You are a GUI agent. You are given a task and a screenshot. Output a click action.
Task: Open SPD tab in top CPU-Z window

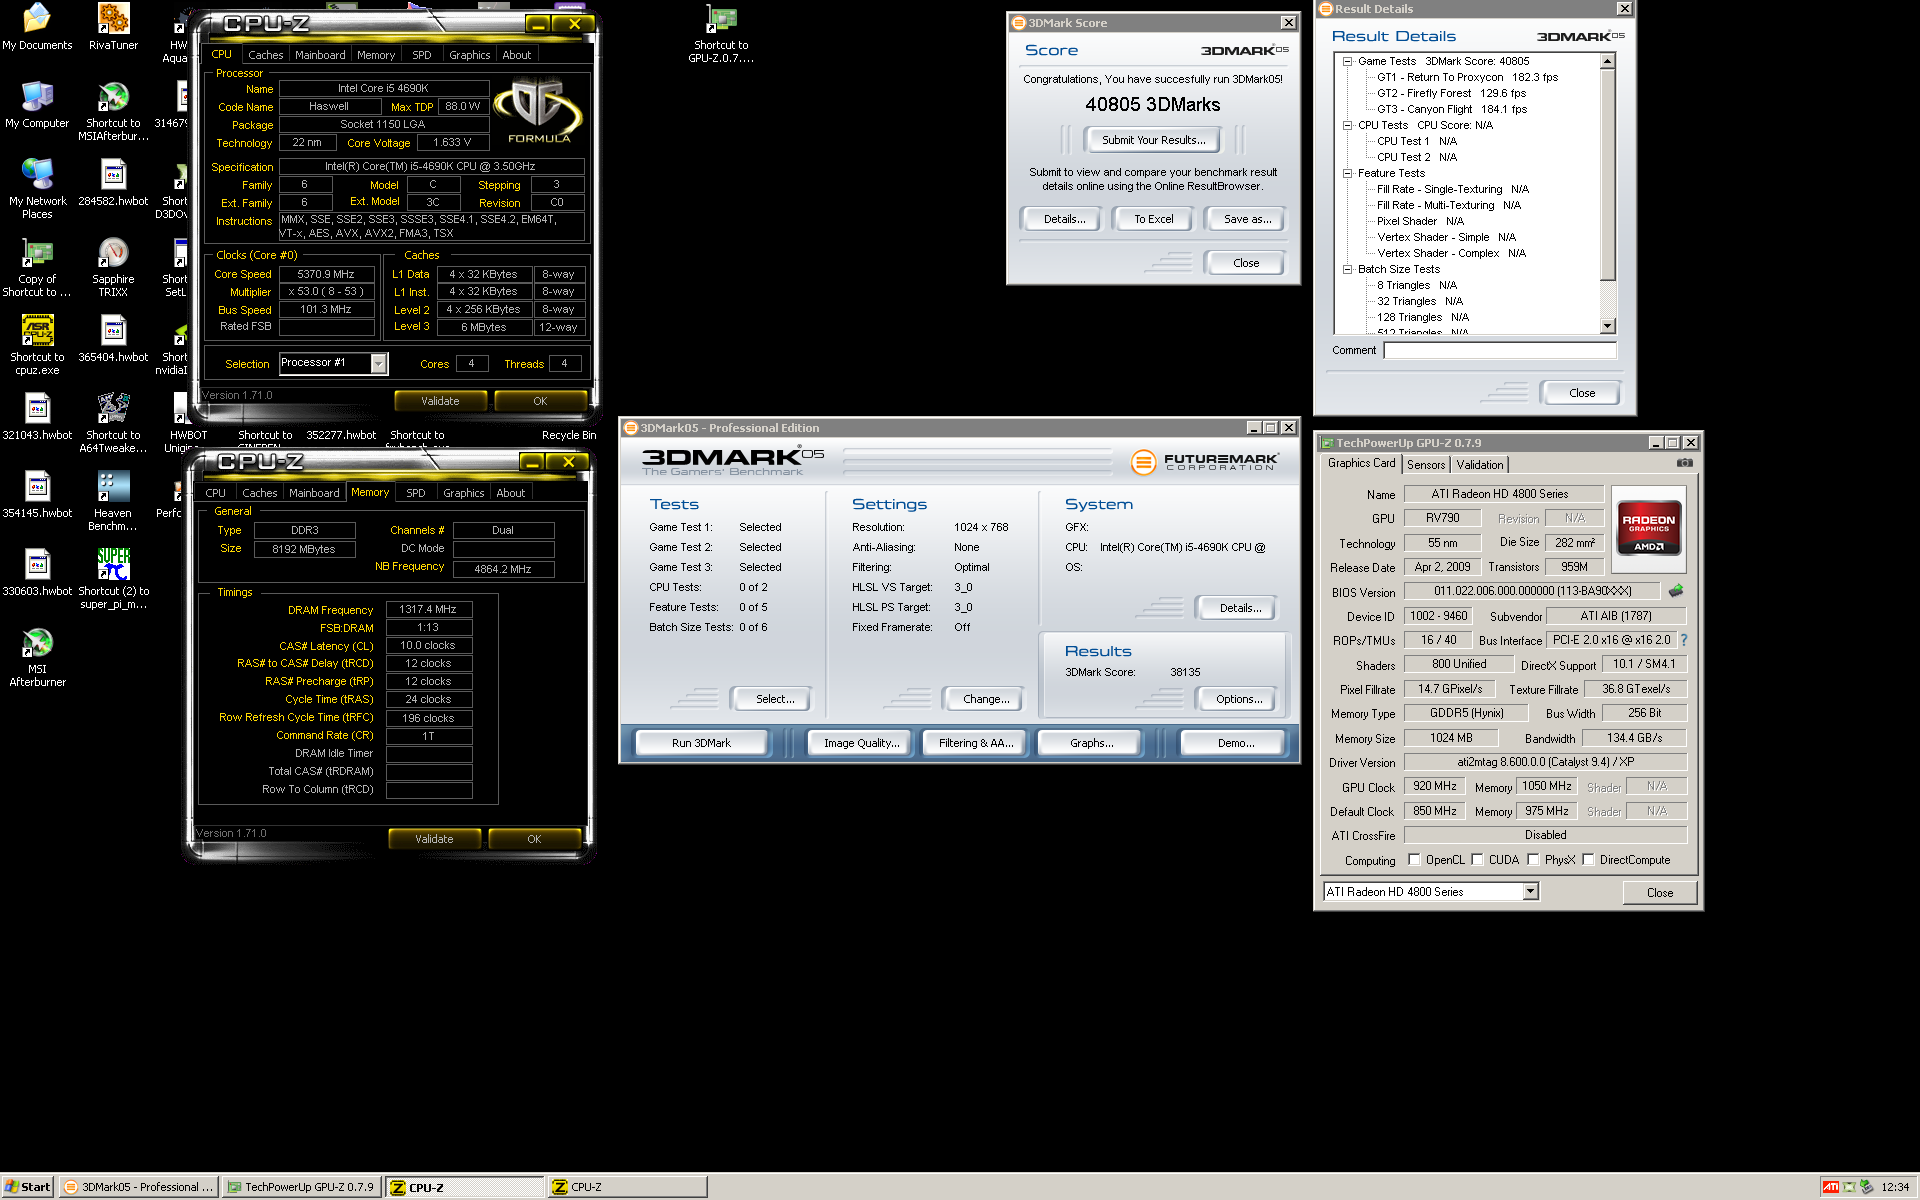coord(422,55)
